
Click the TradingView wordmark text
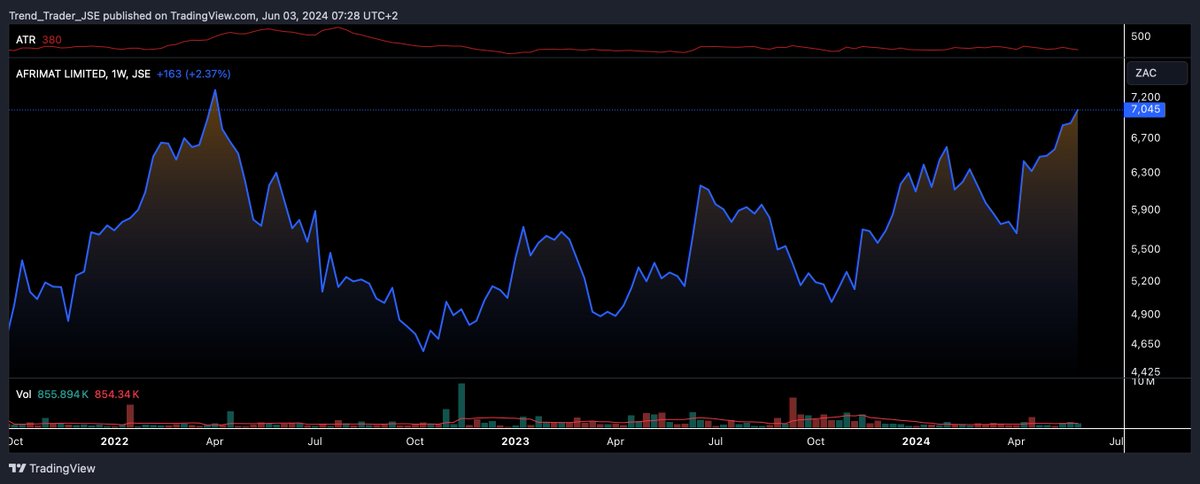[x=62, y=469]
